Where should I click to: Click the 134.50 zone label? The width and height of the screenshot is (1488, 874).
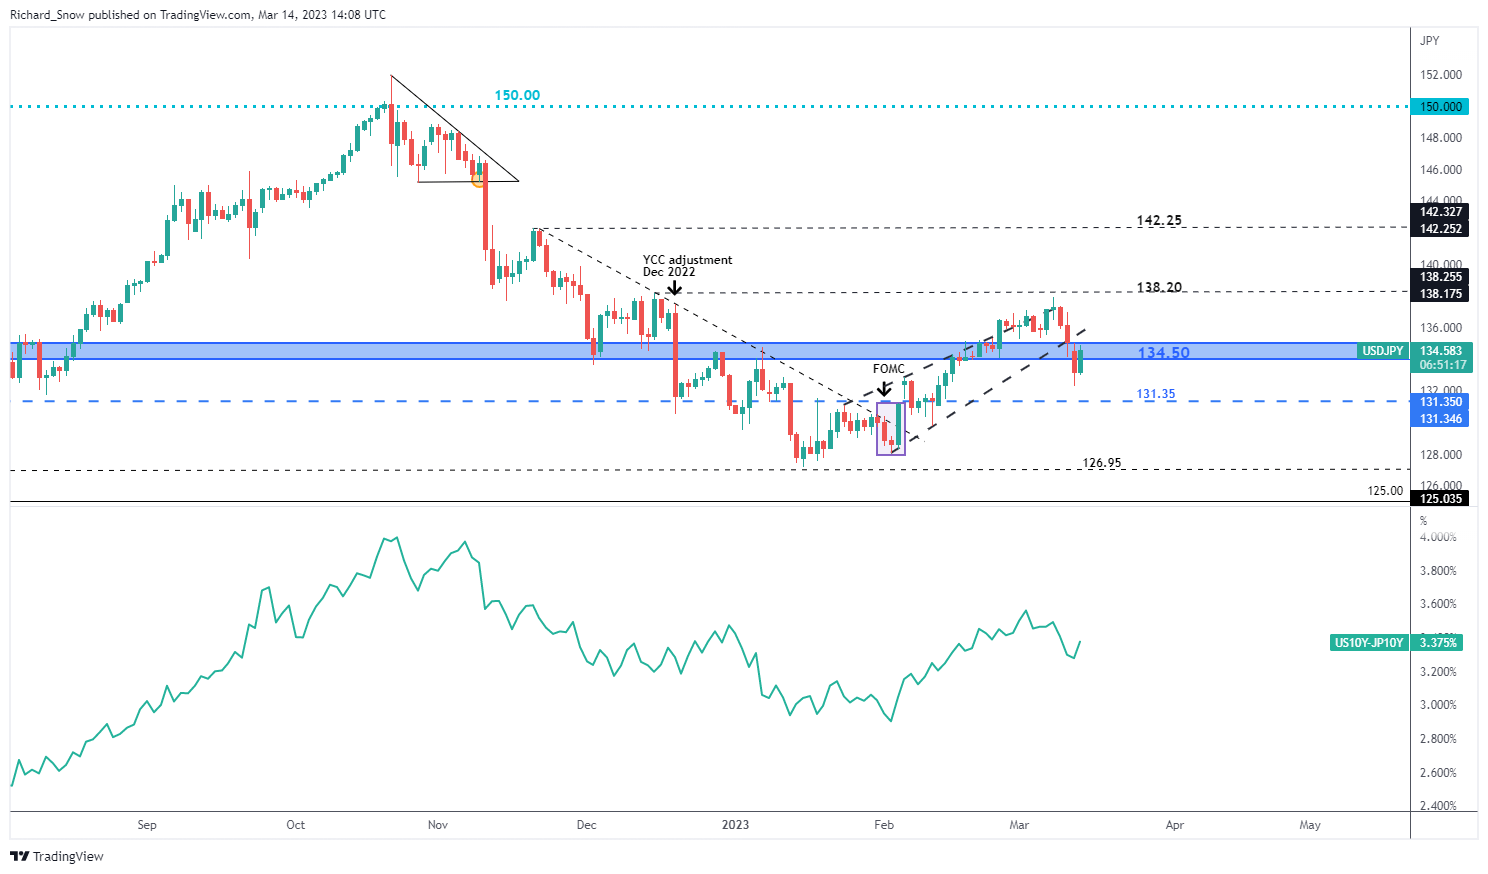1164,353
